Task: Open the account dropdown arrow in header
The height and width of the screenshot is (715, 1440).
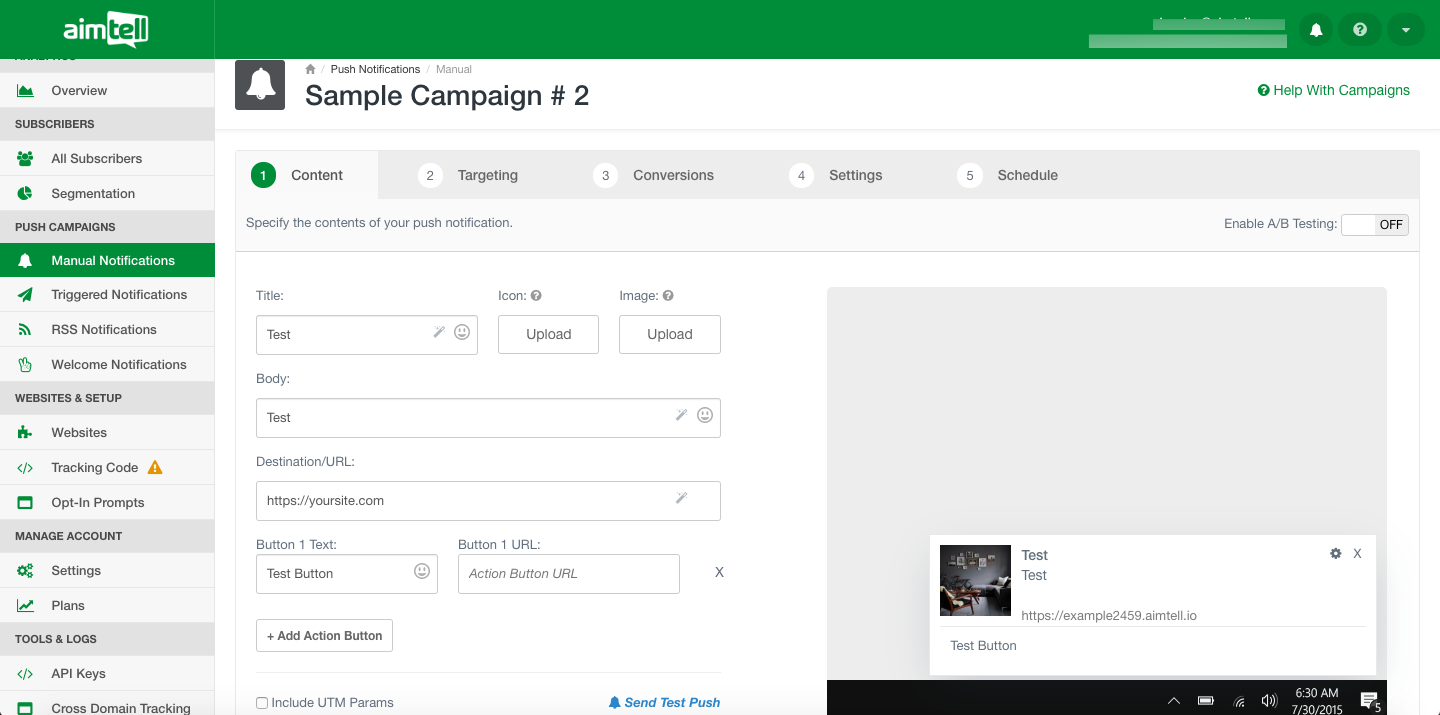Action: click(1405, 30)
